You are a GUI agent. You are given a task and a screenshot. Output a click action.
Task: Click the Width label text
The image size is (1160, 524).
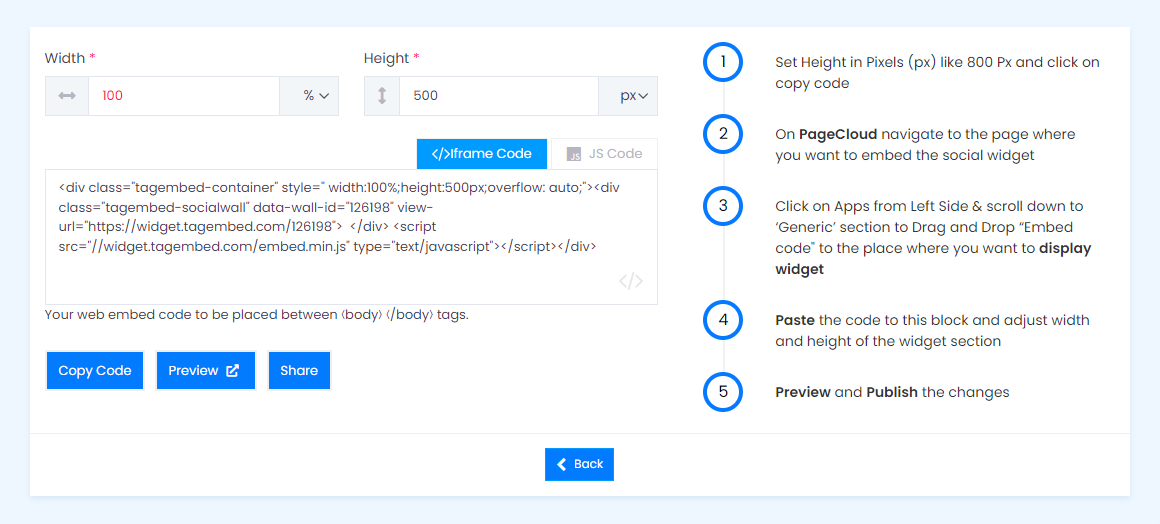[x=65, y=58]
